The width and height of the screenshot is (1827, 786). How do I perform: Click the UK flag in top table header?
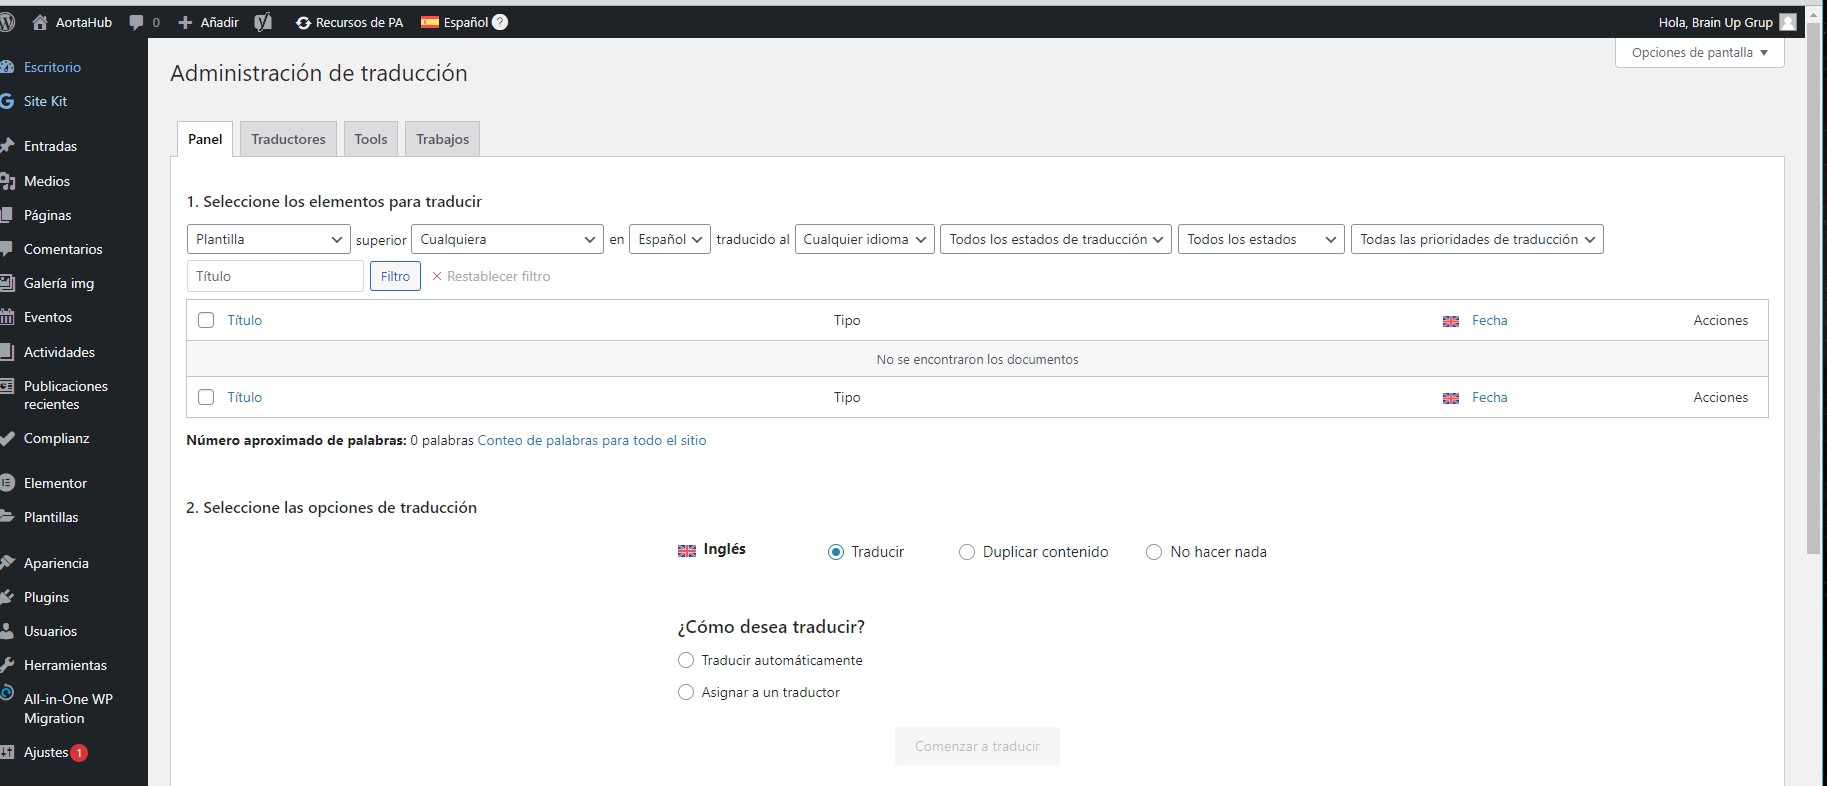(x=1451, y=321)
